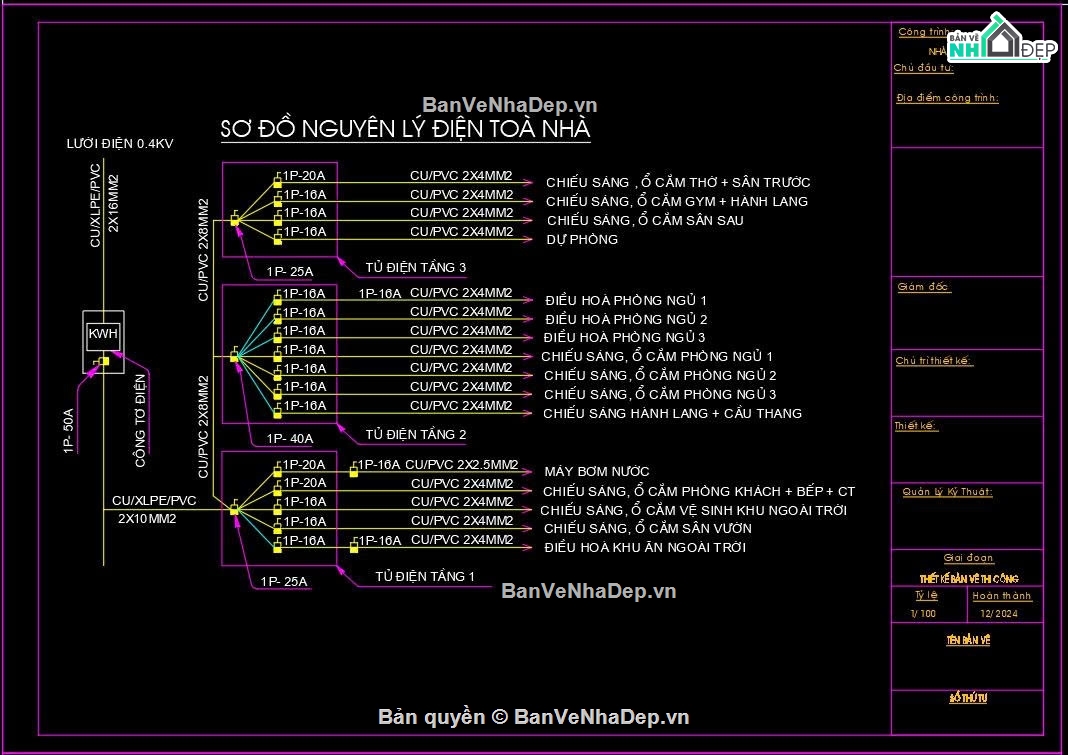Image resolution: width=1068 pixels, height=755 pixels.
Task: Click the Bản quyền © BanVeNhaDep.vn footer text
Action: pos(533,717)
